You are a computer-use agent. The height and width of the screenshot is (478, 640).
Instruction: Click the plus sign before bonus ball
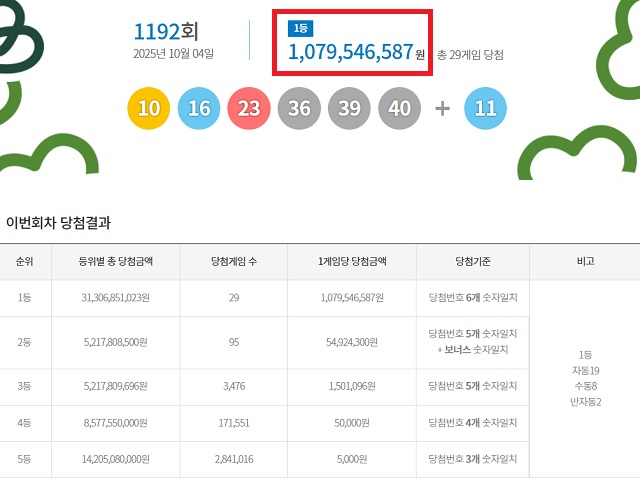coord(442,108)
